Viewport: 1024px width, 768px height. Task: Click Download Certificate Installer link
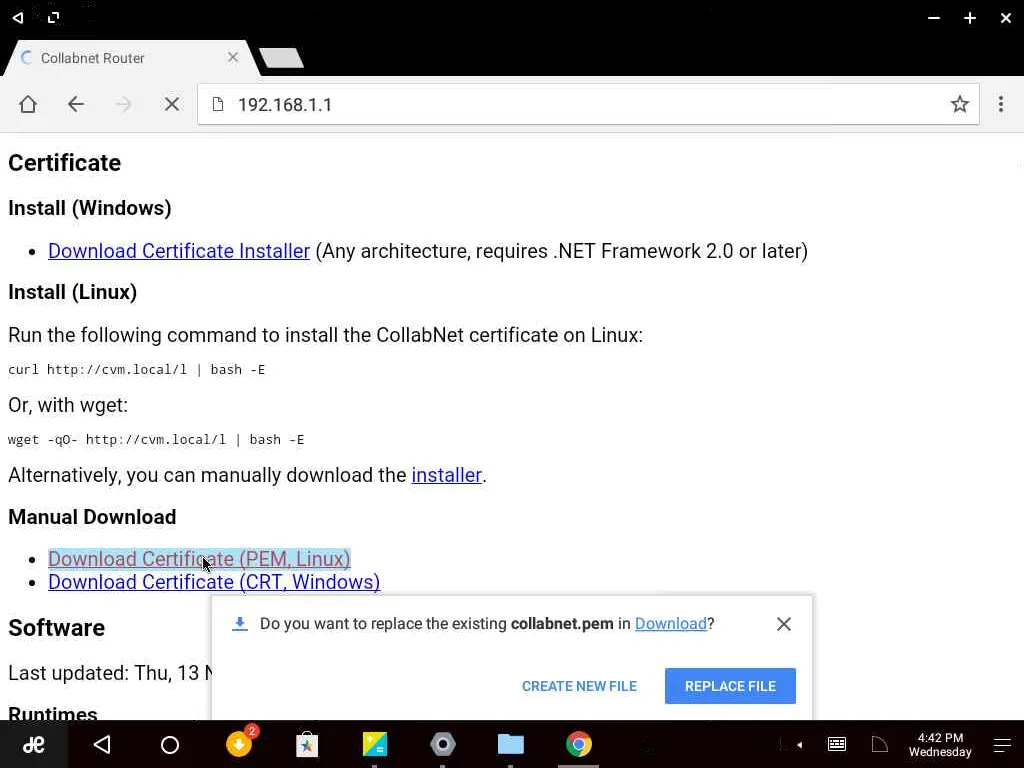coord(179,251)
